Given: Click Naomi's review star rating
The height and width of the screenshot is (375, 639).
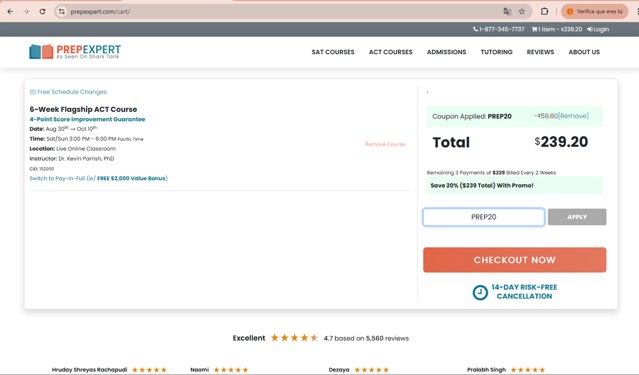Looking at the screenshot, I should (x=231, y=370).
